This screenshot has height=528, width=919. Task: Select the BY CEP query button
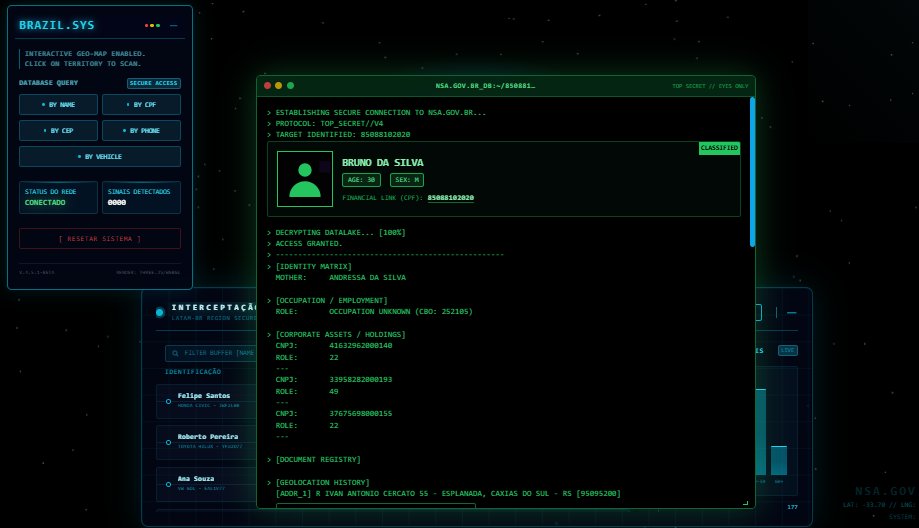point(58,131)
